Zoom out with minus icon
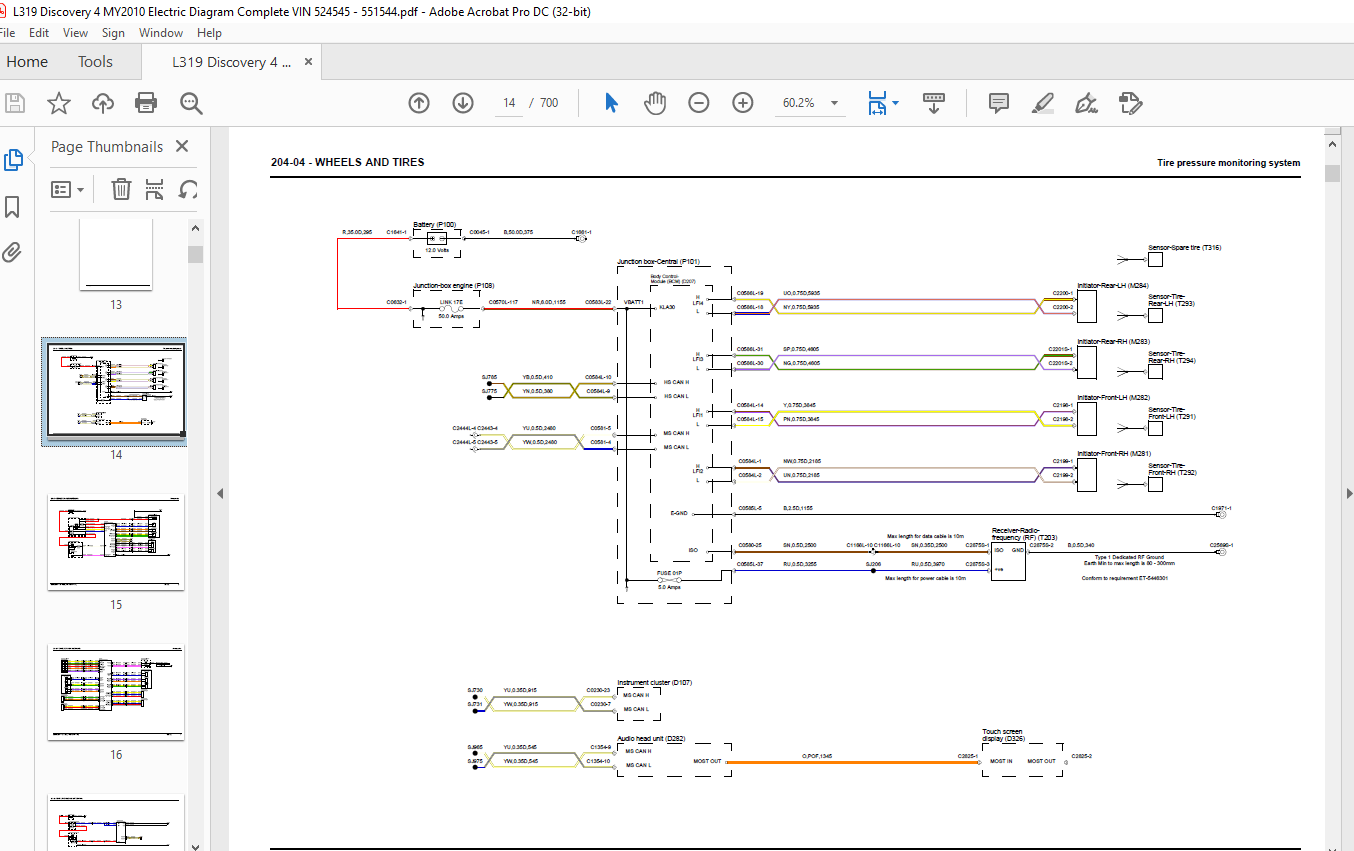The image size is (1354, 851). [x=699, y=103]
